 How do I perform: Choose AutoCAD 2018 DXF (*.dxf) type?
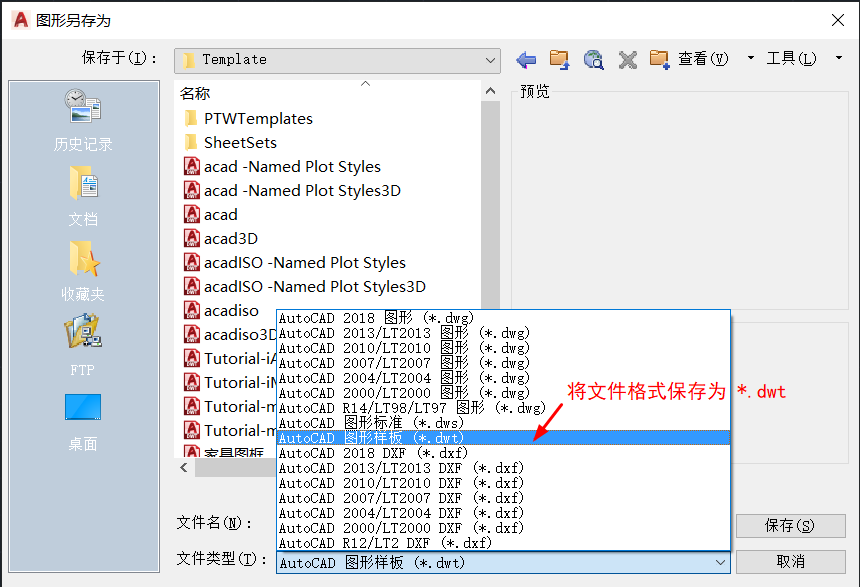point(503,453)
